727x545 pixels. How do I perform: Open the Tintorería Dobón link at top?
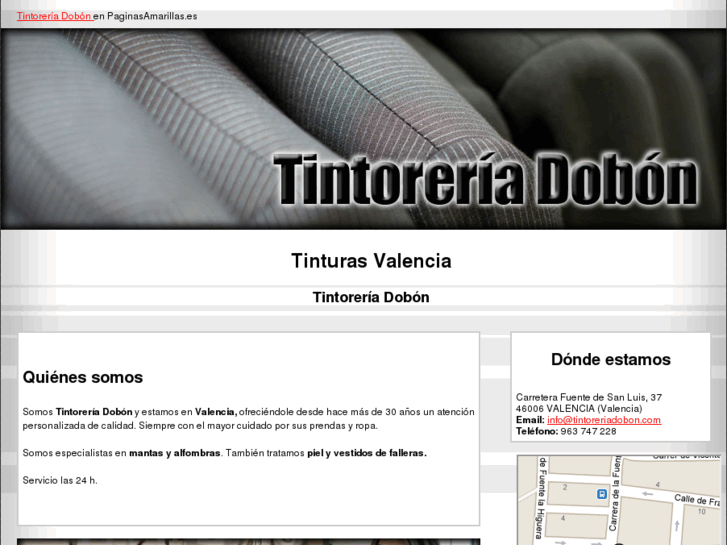55,16
